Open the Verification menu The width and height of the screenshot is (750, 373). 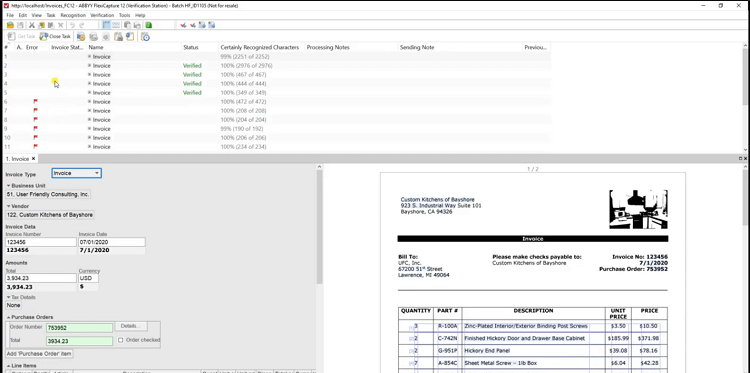point(102,15)
